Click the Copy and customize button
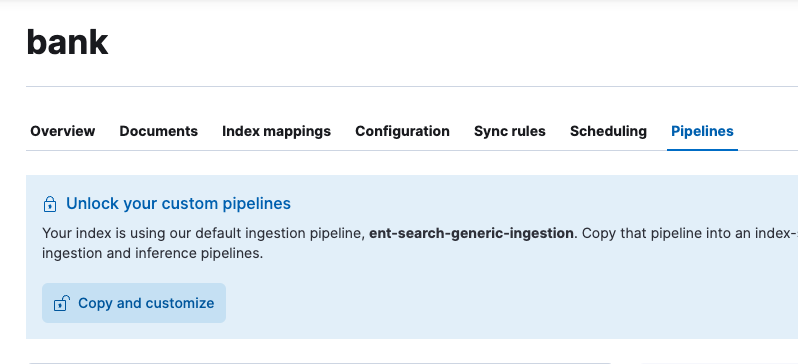 [x=134, y=303]
